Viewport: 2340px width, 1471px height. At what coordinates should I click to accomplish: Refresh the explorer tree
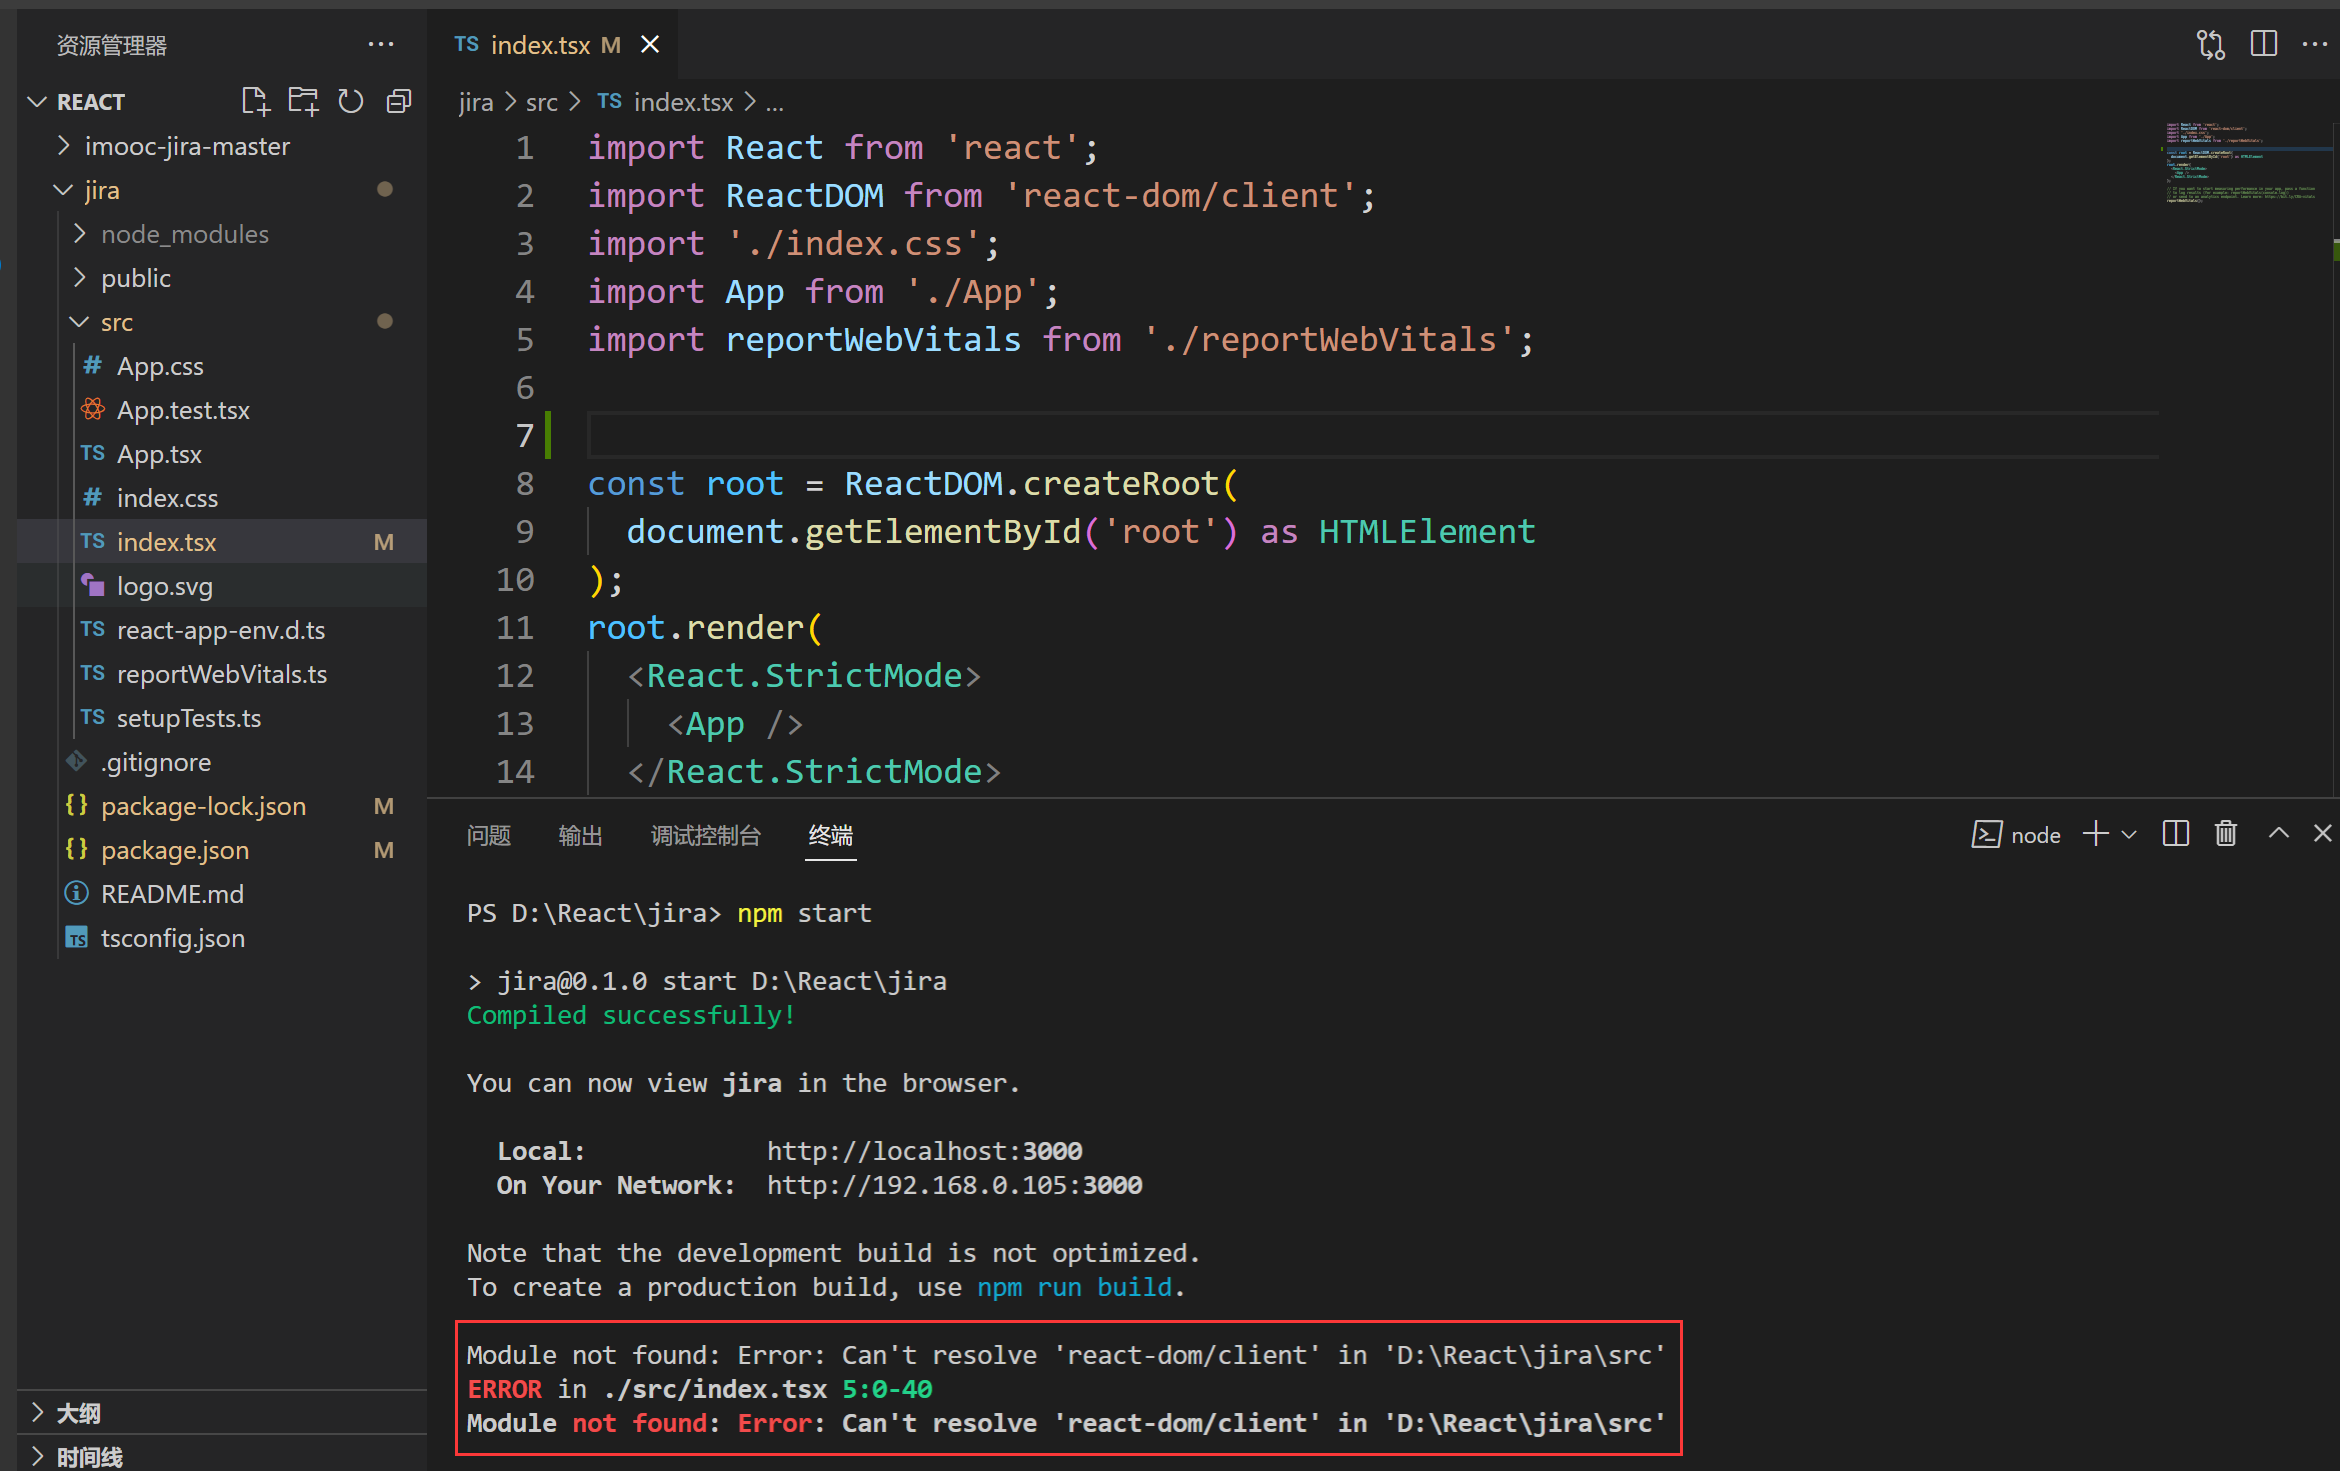(351, 101)
